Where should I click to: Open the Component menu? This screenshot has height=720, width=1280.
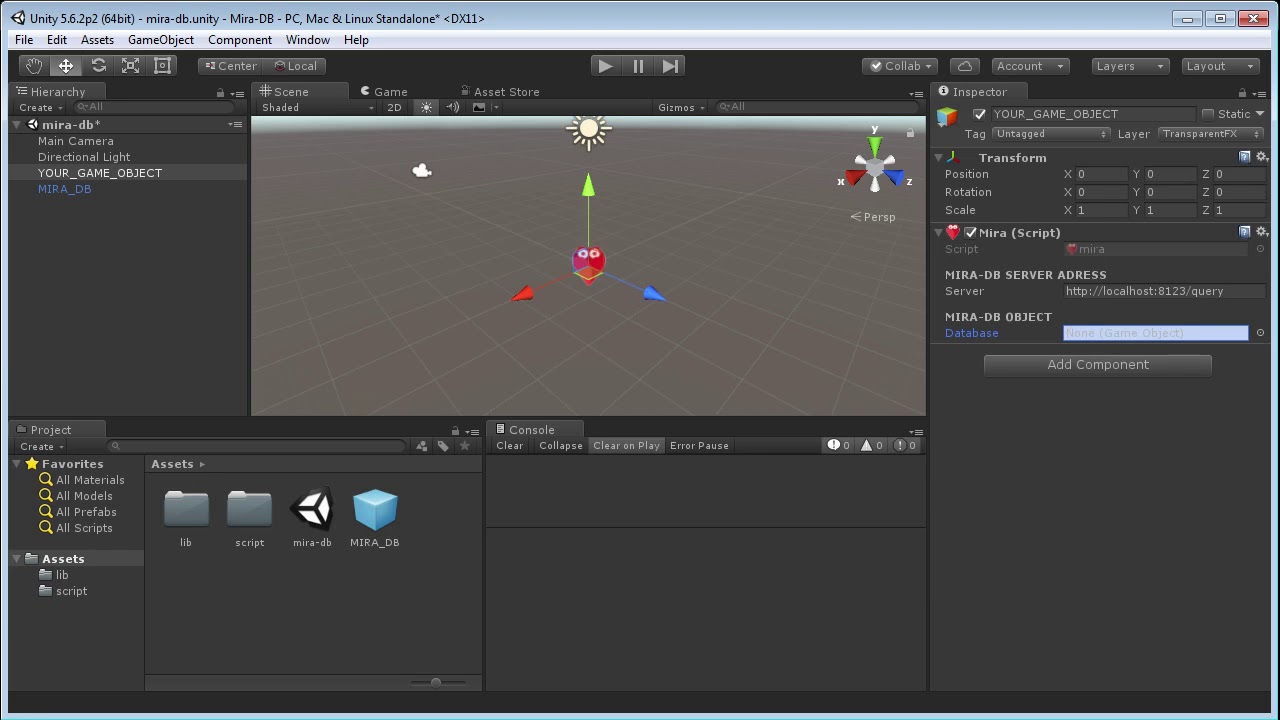[x=239, y=40]
